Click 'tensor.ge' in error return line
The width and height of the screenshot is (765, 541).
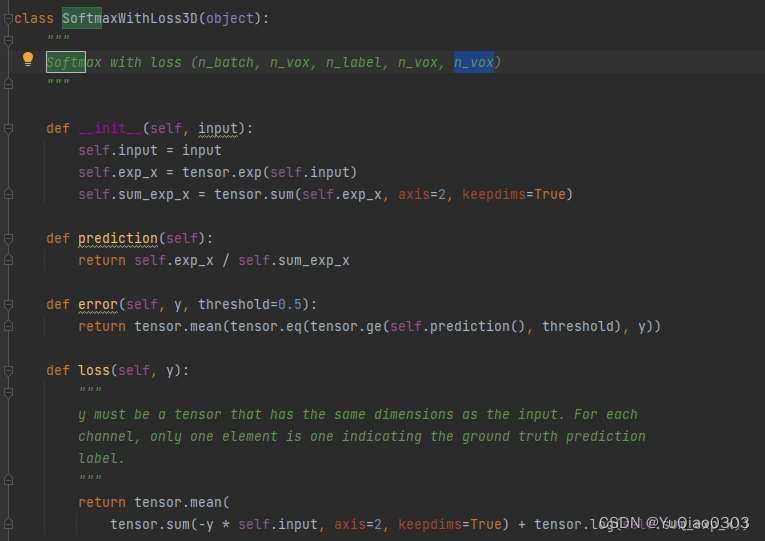(346, 327)
